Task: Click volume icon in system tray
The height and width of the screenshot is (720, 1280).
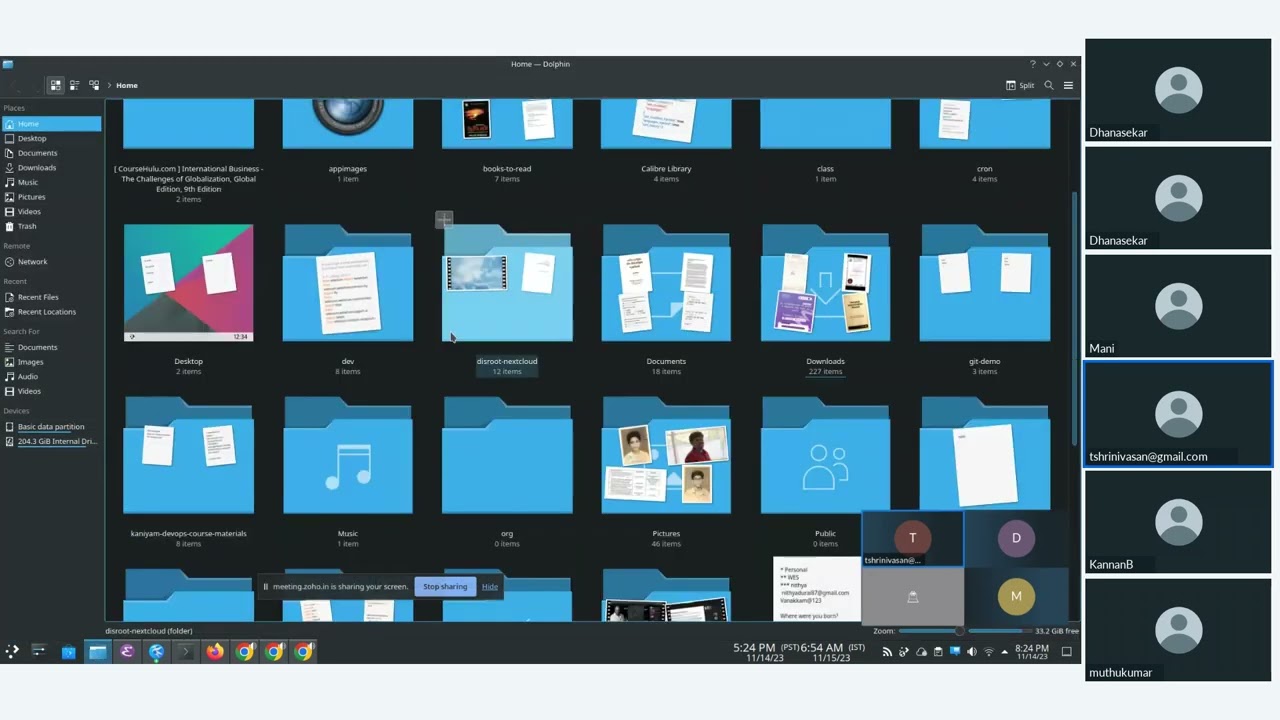Action: [972, 652]
